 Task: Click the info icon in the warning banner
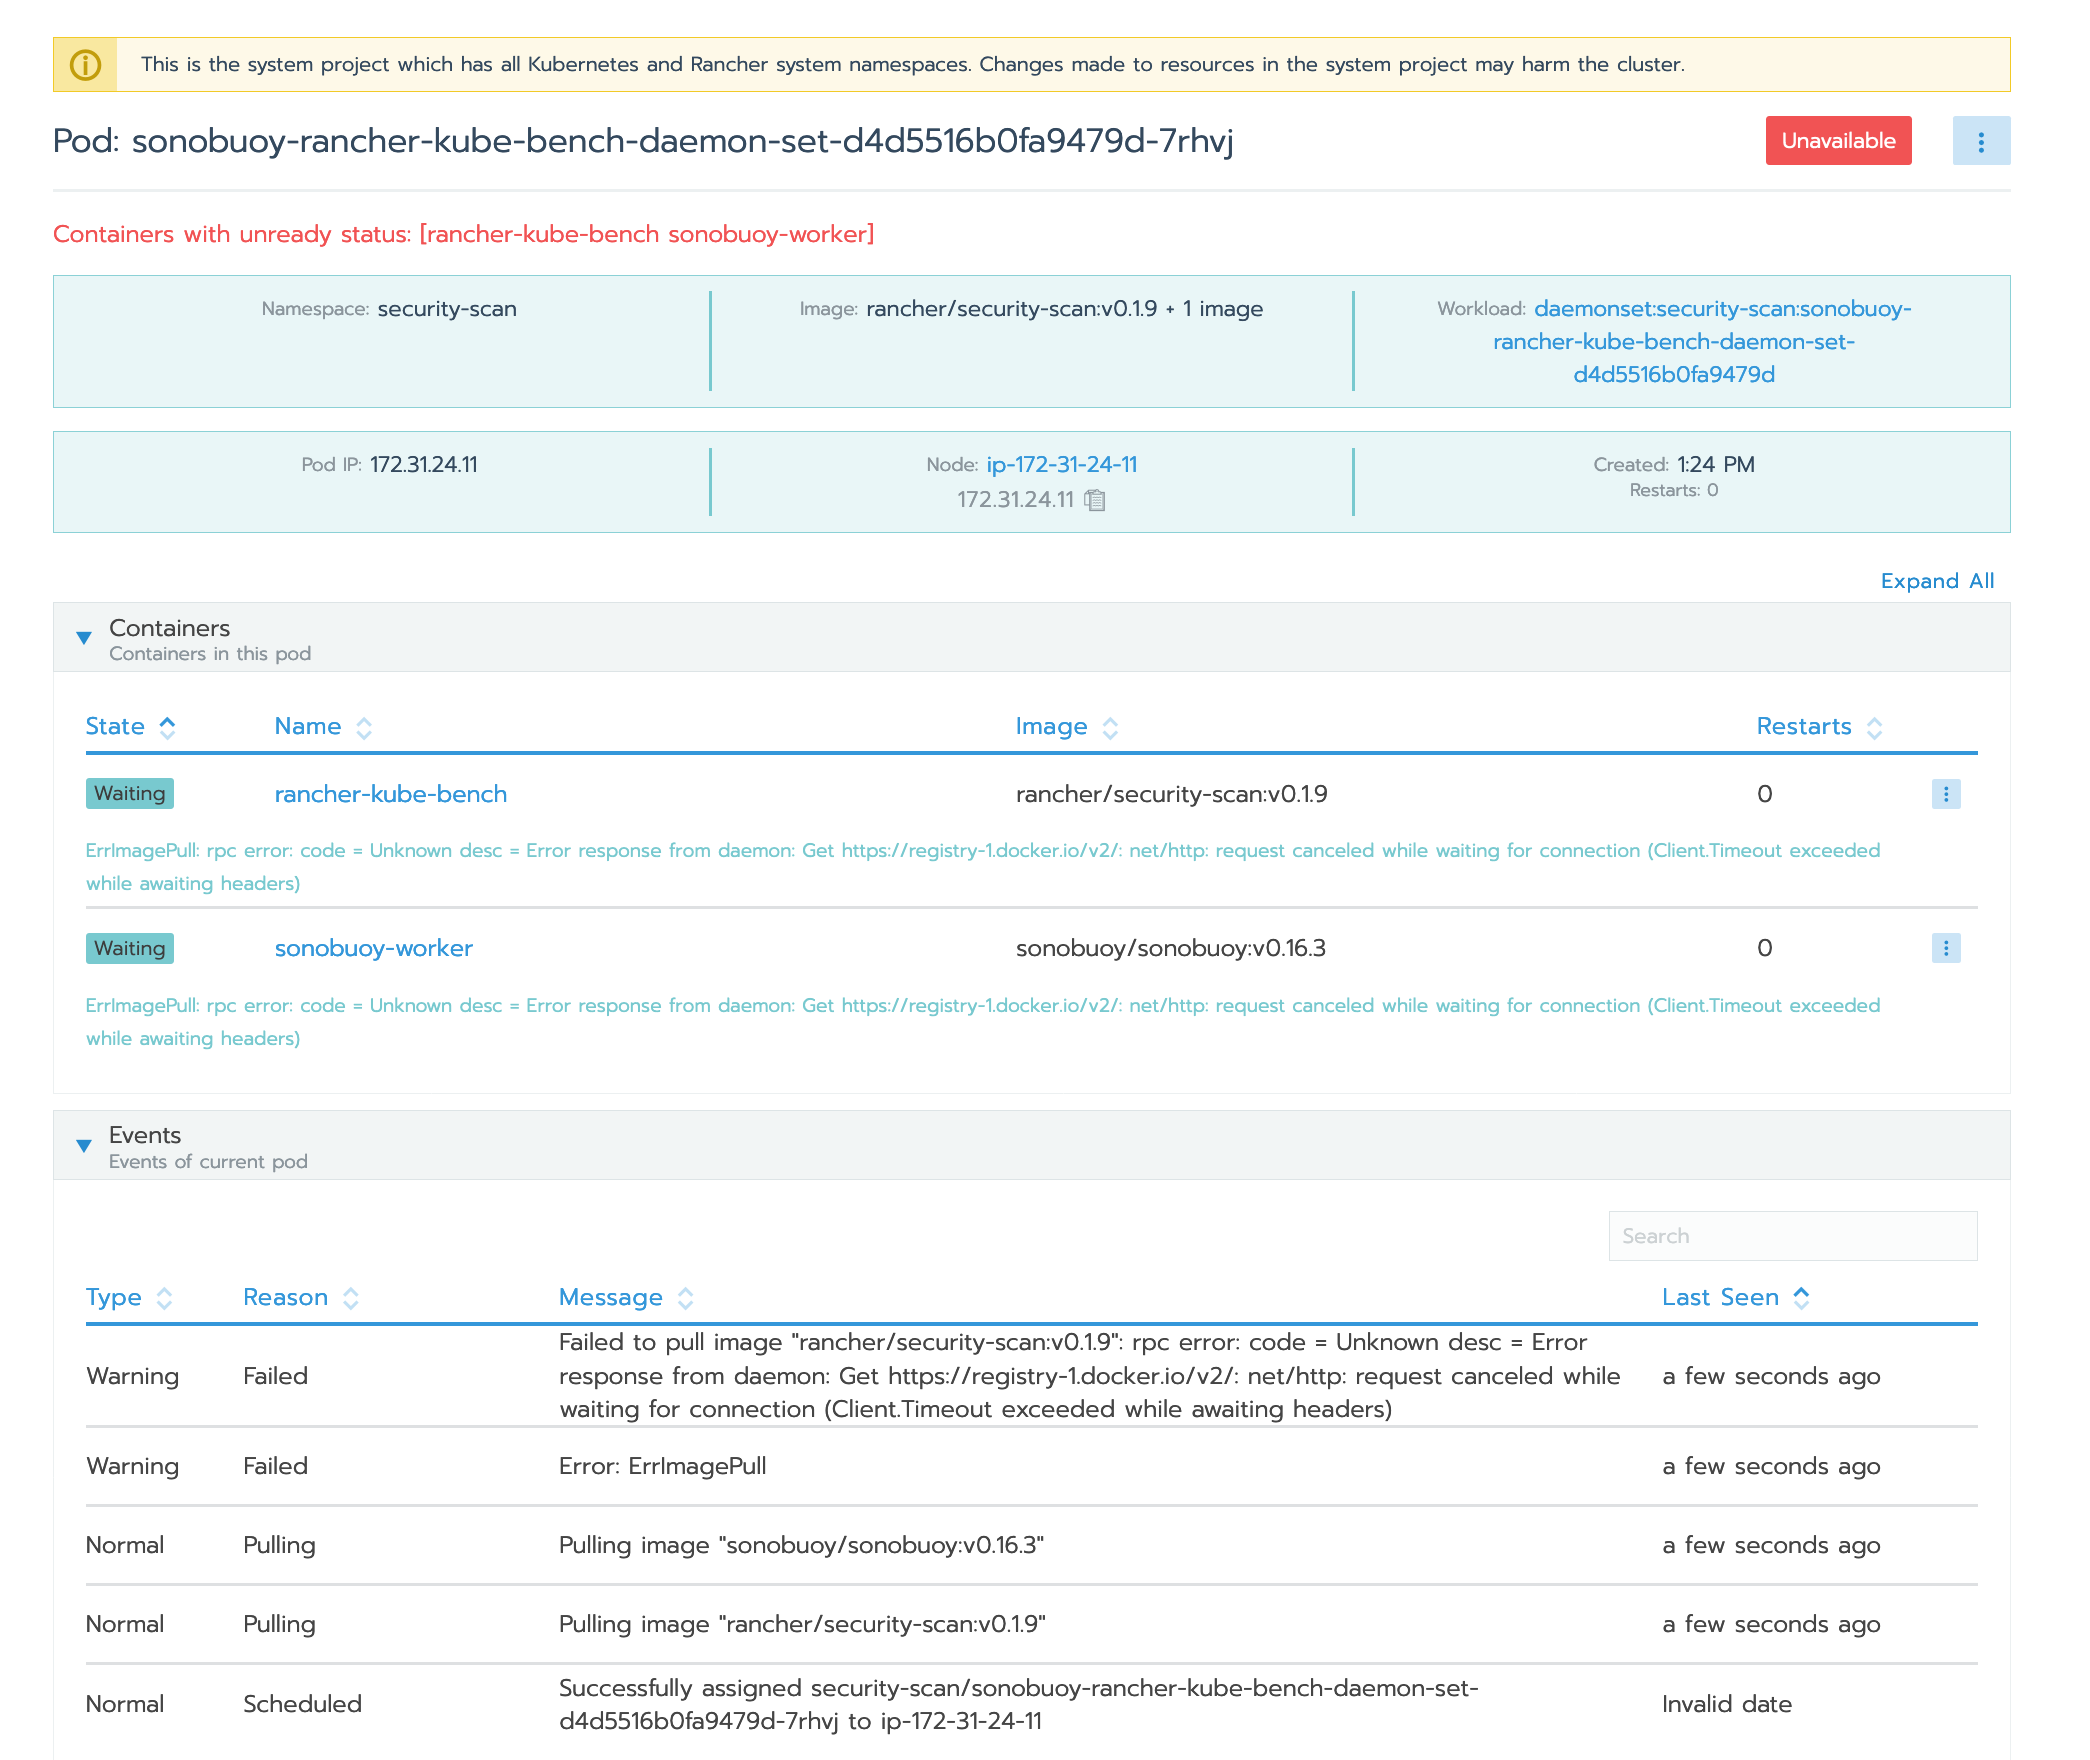pyautogui.click(x=85, y=65)
